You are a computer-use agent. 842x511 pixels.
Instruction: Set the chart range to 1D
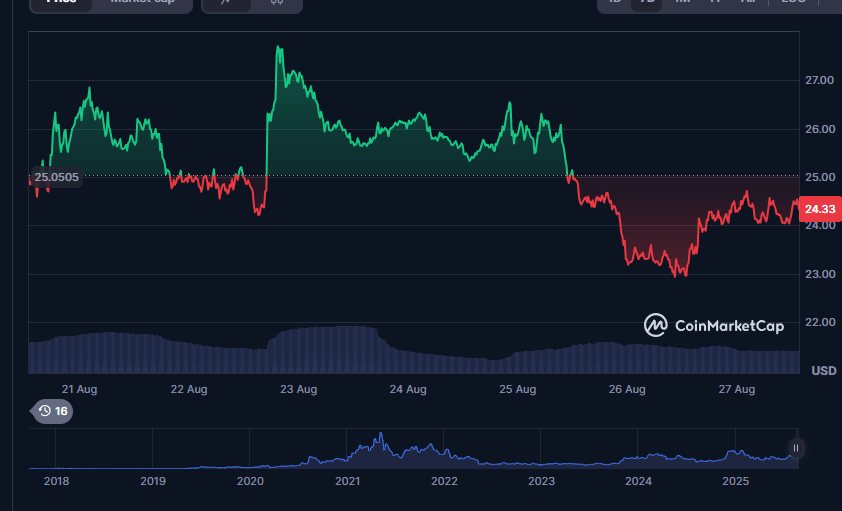pos(615,3)
